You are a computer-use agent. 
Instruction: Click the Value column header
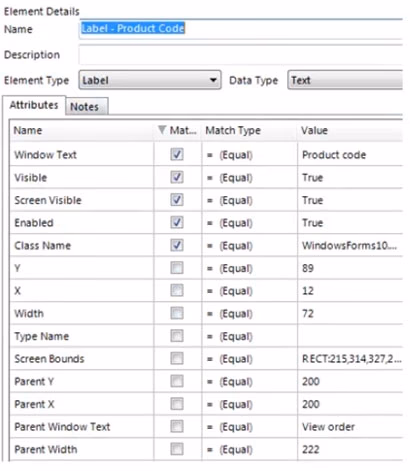click(x=350, y=130)
